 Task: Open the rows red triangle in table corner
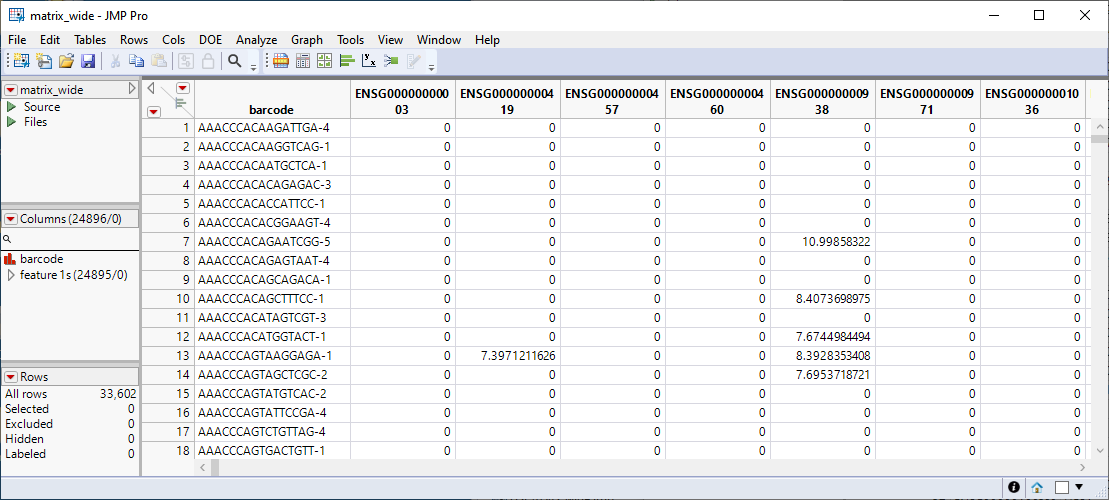tap(153, 111)
